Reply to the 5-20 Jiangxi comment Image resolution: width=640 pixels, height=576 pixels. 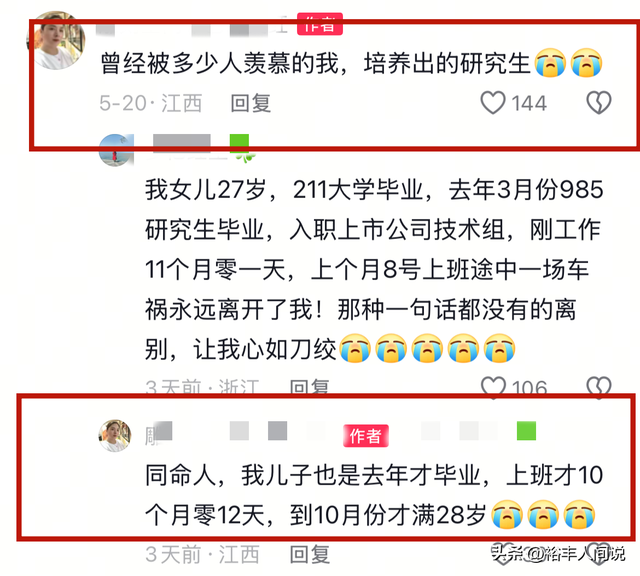coord(250,103)
